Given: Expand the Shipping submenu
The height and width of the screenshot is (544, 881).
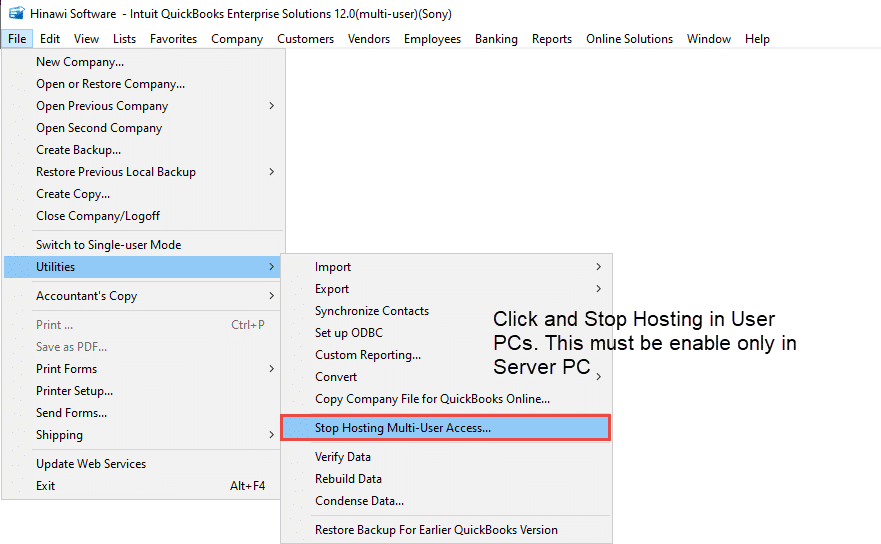Looking at the screenshot, I should tap(143, 434).
